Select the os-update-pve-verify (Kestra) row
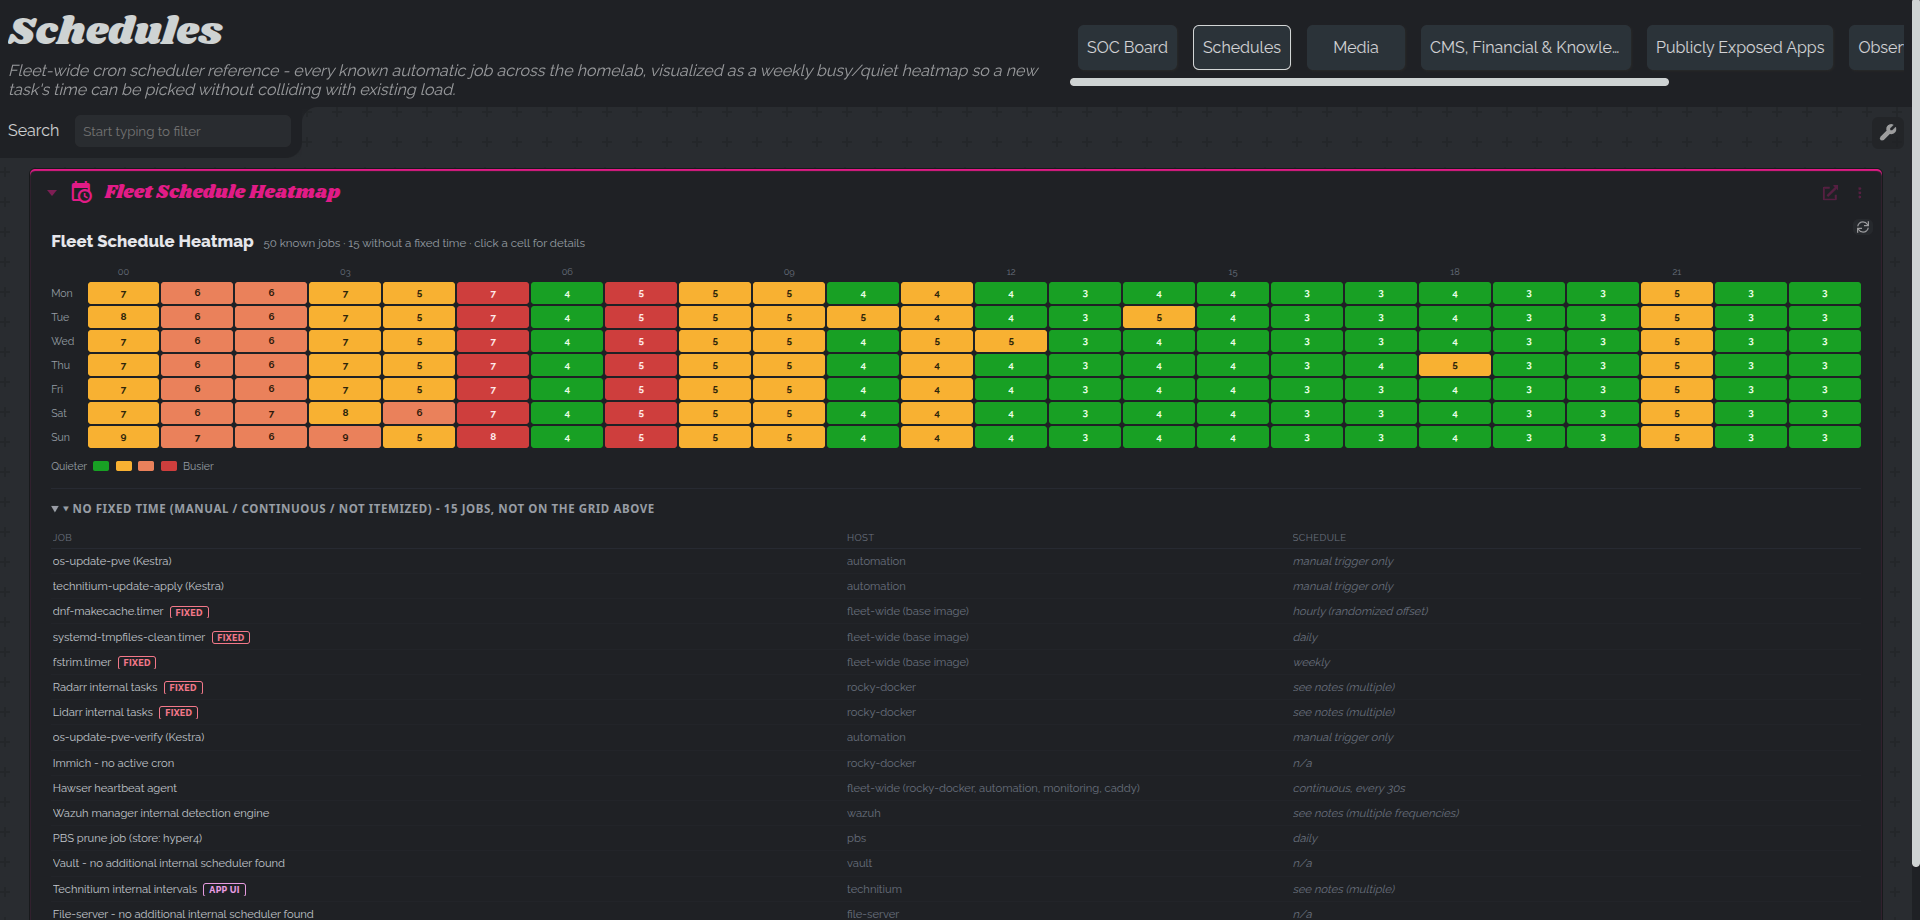 [956, 737]
